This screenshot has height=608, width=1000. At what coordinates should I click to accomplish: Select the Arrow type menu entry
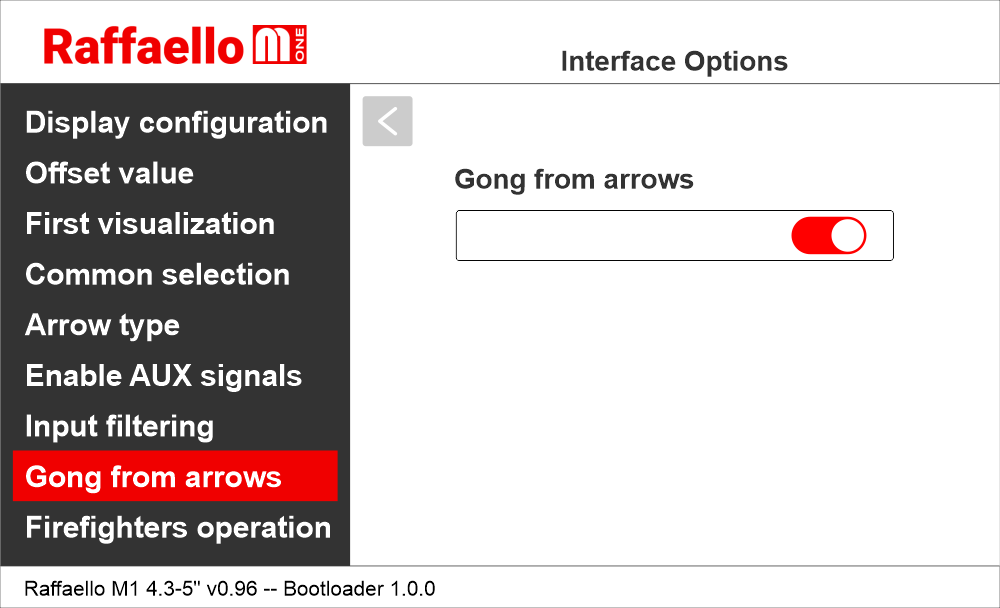click(102, 326)
